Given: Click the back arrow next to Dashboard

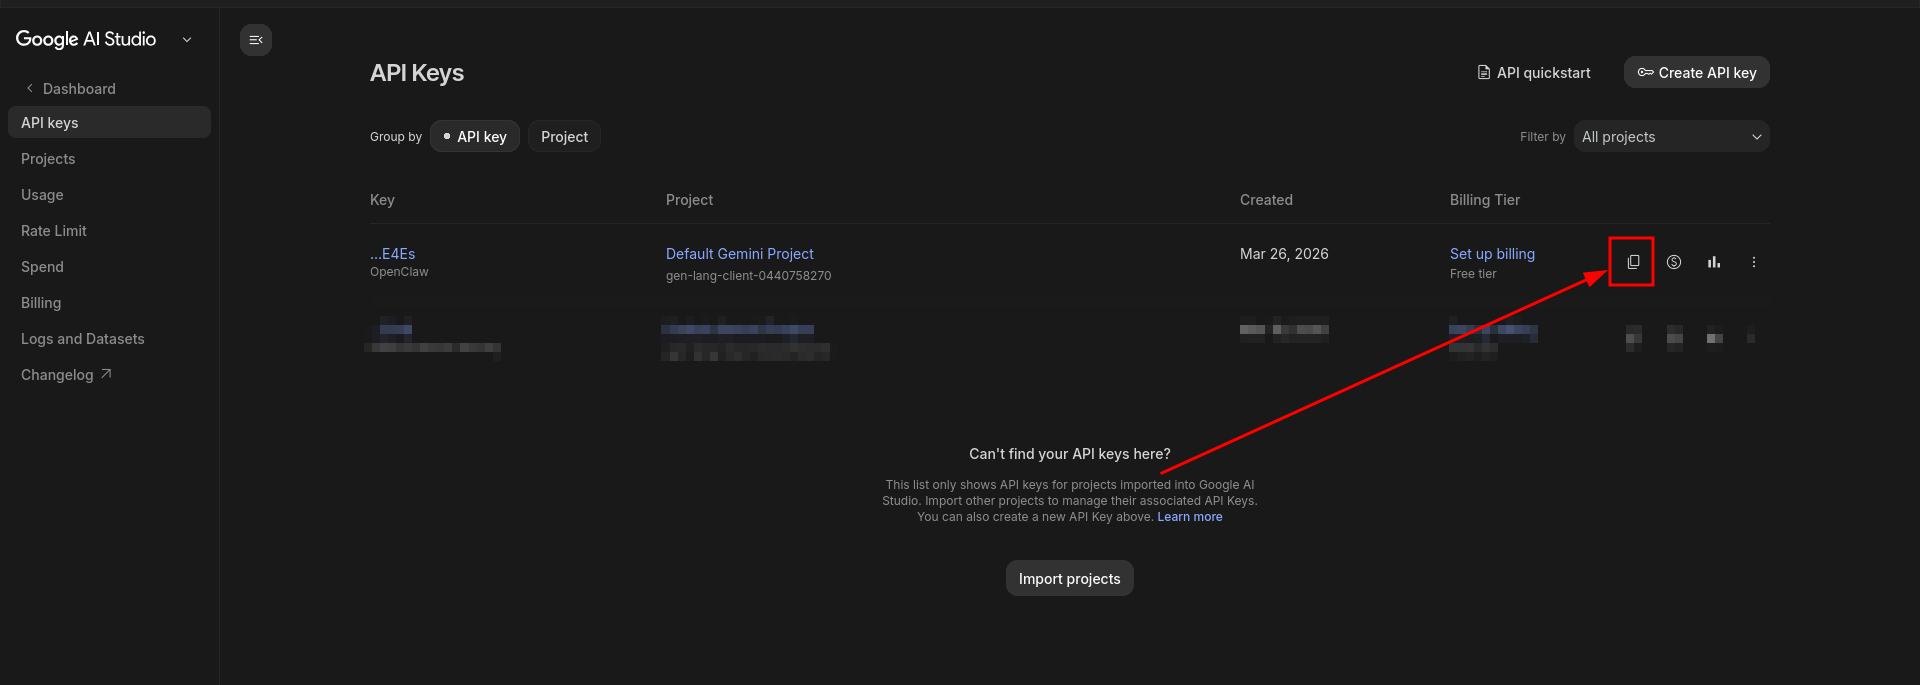Looking at the screenshot, I should 30,88.
